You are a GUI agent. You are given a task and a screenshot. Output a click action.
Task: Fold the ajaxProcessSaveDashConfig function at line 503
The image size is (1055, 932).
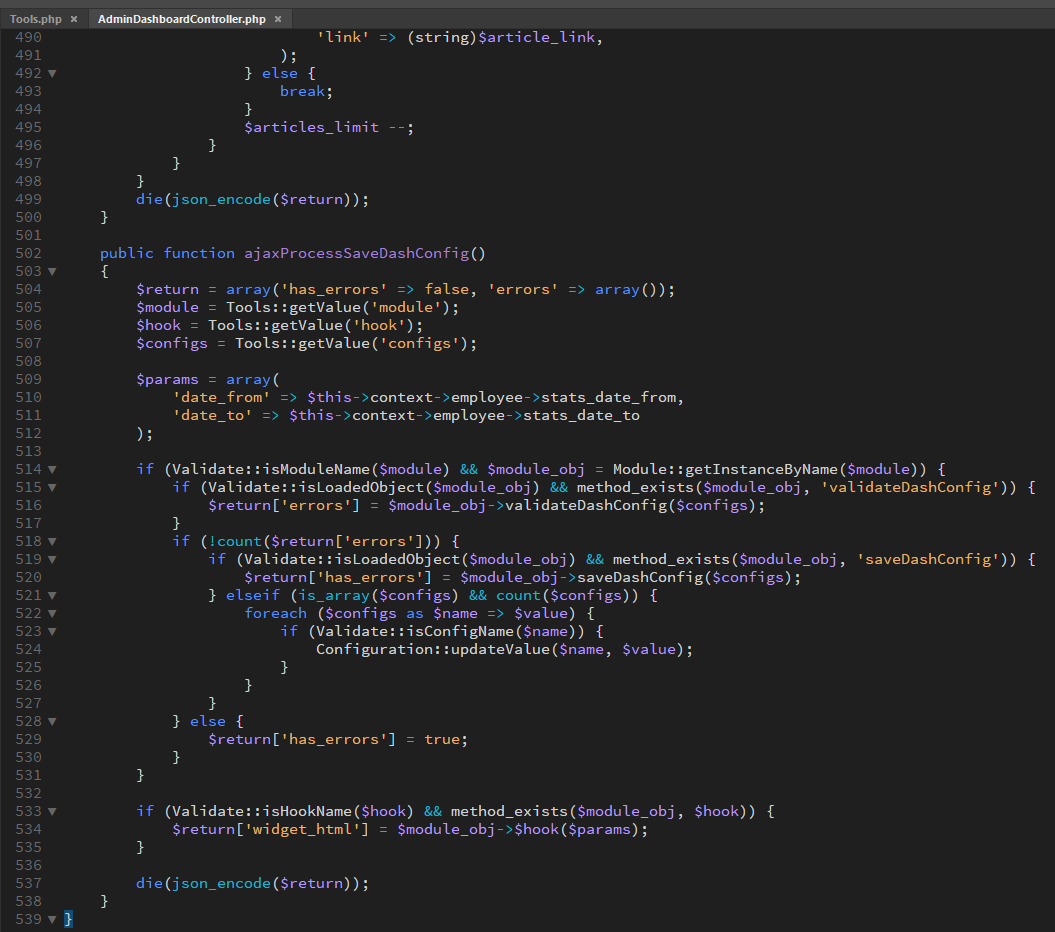click(x=52, y=272)
